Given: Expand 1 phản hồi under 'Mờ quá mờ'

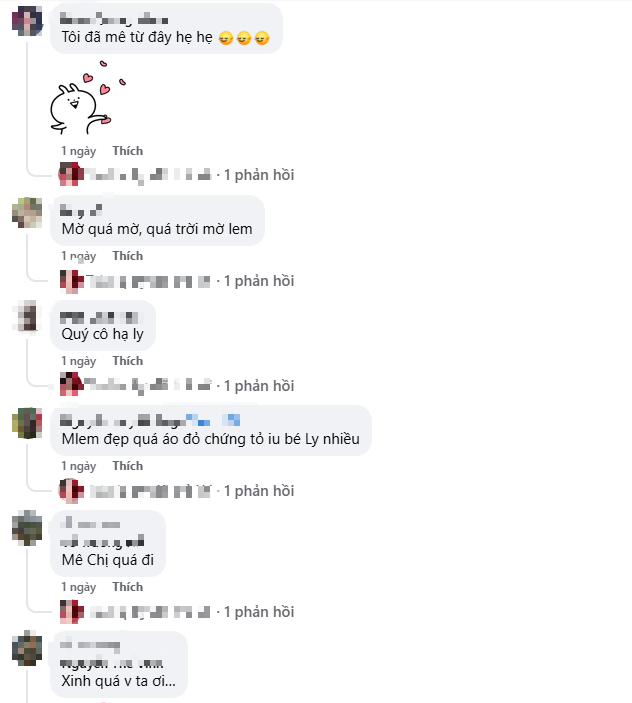Looking at the screenshot, I should point(259,281).
